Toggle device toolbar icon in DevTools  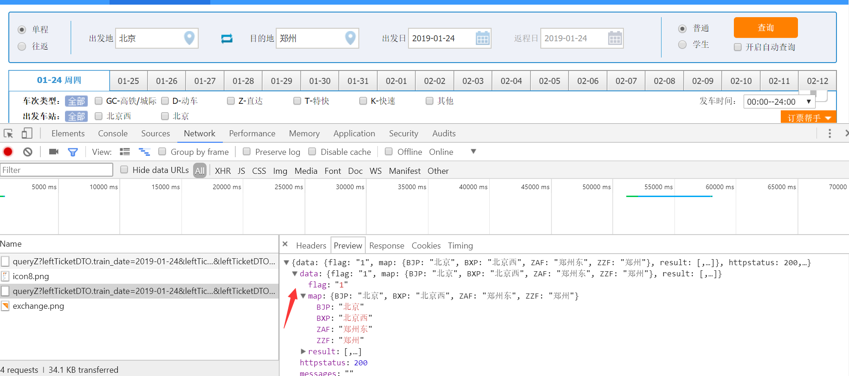[x=27, y=133]
